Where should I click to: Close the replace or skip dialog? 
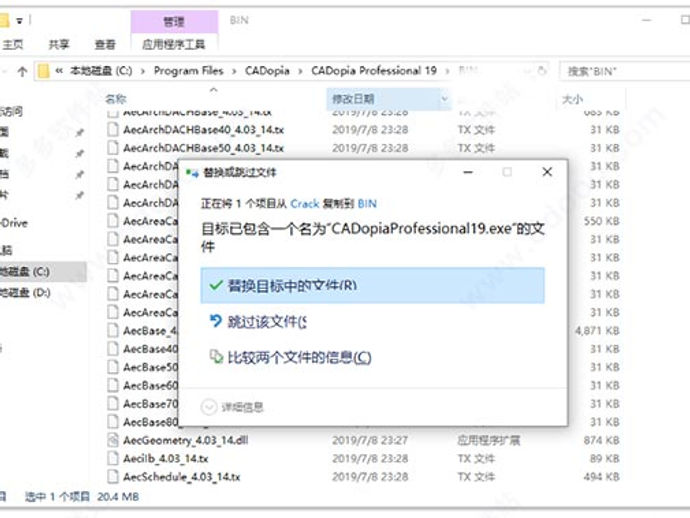(x=547, y=172)
